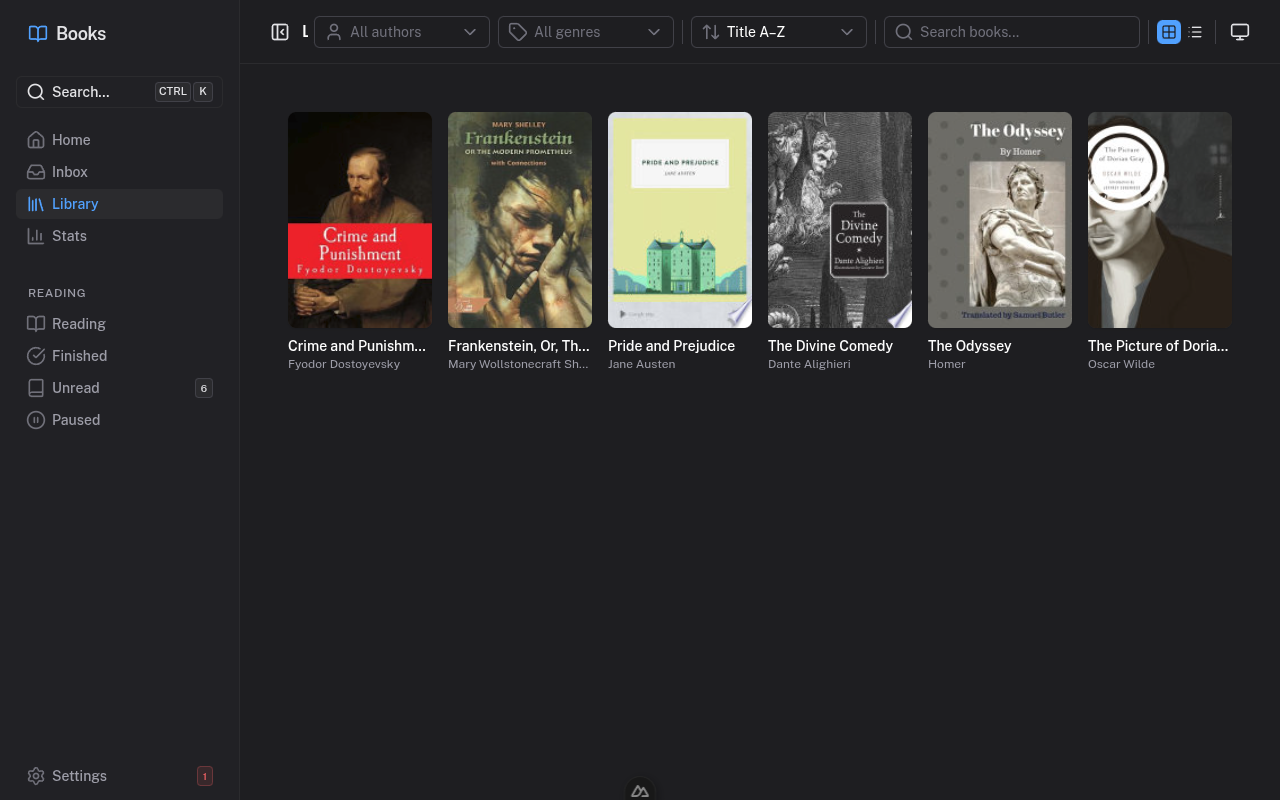1280x800 pixels.
Task: Open Settings with notification badge
Action: (79, 776)
